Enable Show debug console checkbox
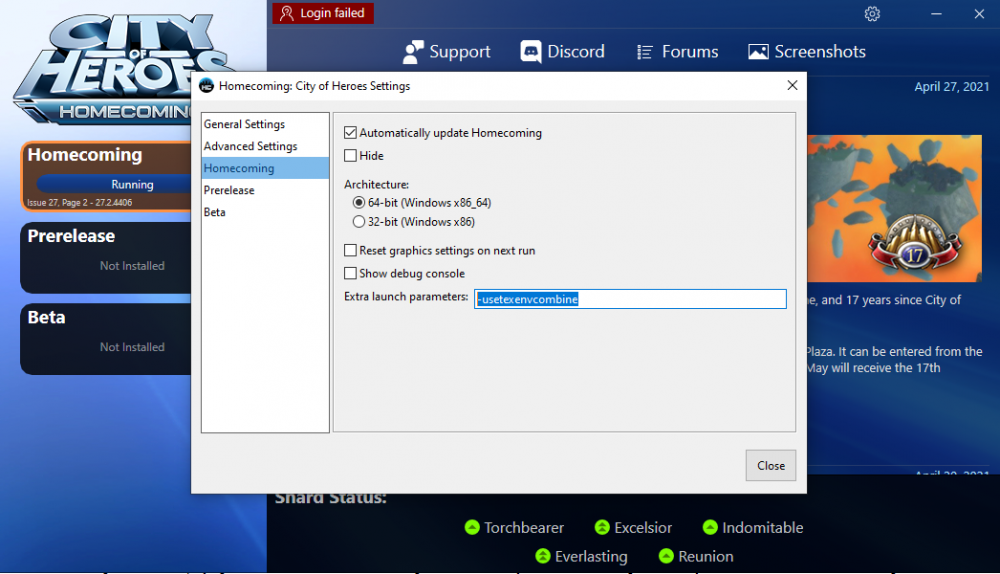1000x574 pixels. pyautogui.click(x=350, y=274)
